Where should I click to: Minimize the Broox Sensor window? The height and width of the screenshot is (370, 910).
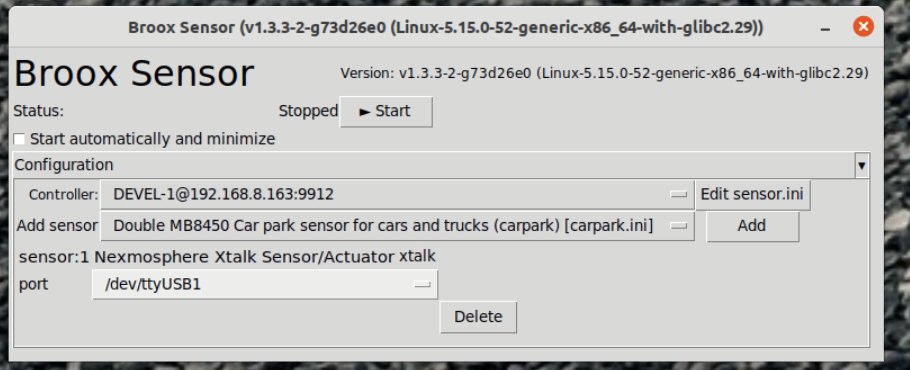(x=825, y=28)
